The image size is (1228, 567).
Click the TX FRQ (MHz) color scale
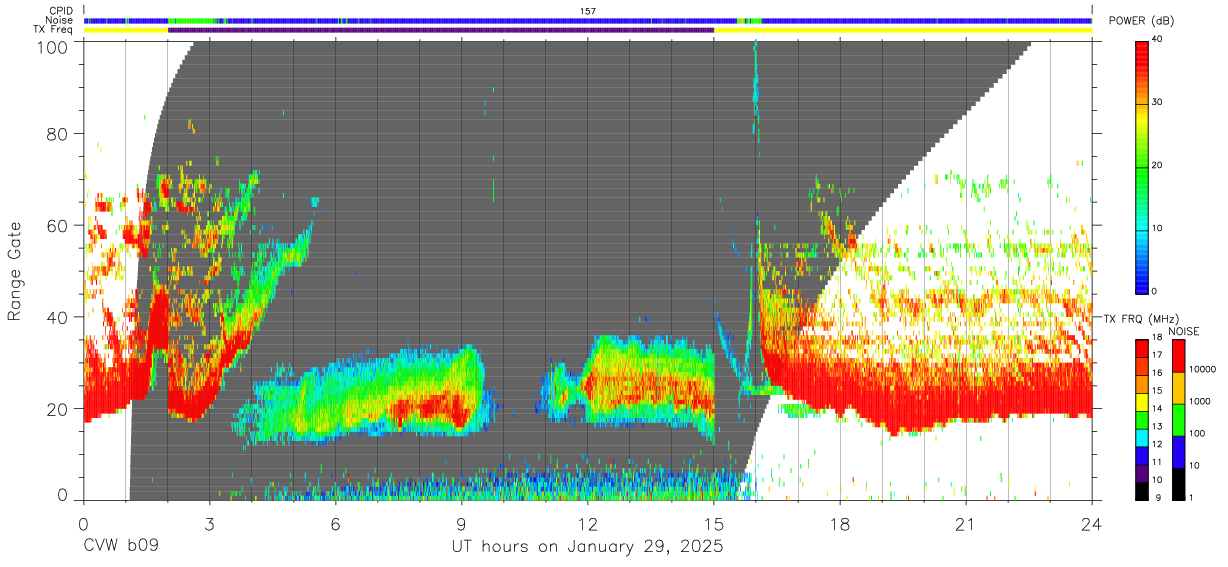coord(1142,419)
